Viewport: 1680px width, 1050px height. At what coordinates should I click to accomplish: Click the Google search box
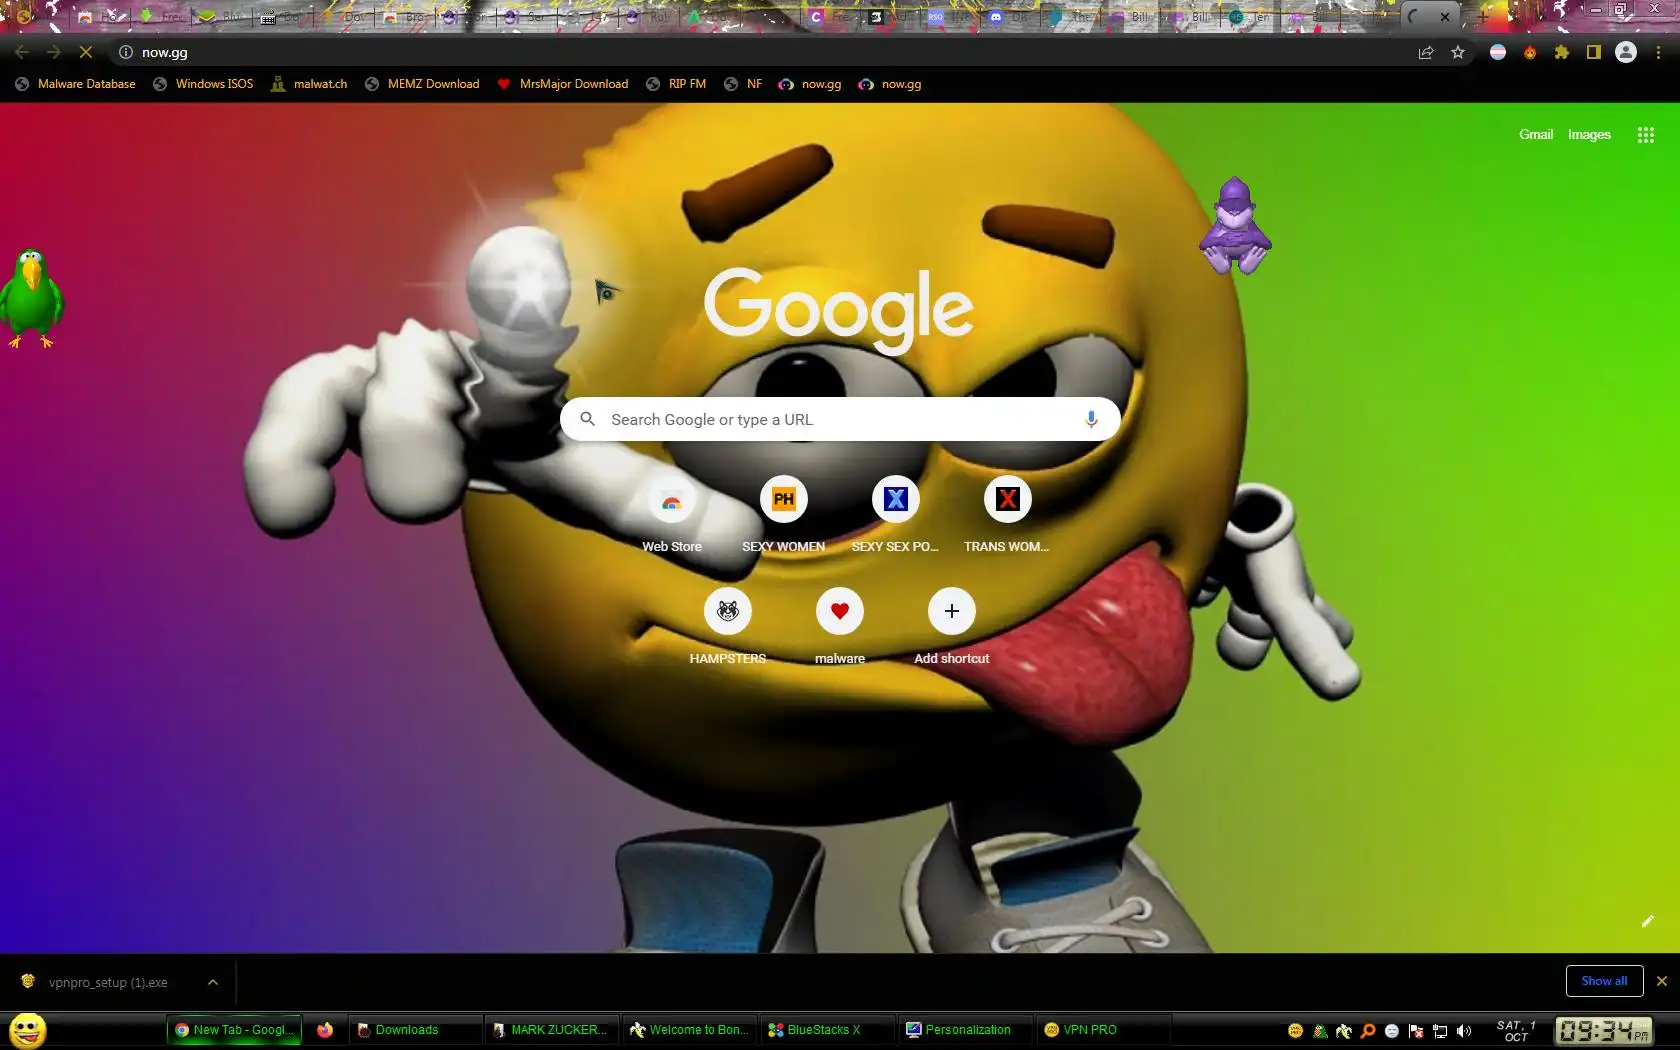[x=840, y=420]
